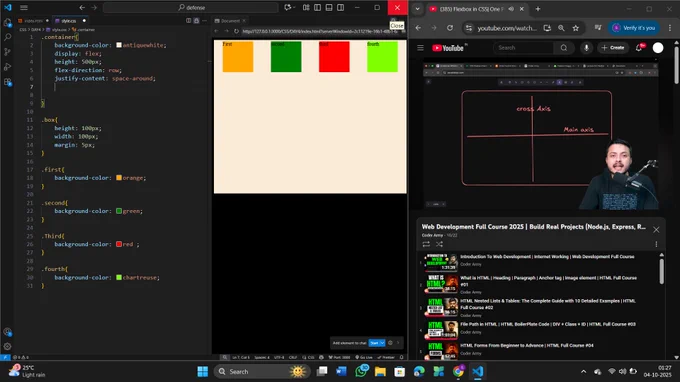Click the Live Preview address bar
Viewport: 680px width, 382px height.
click(x=320, y=31)
